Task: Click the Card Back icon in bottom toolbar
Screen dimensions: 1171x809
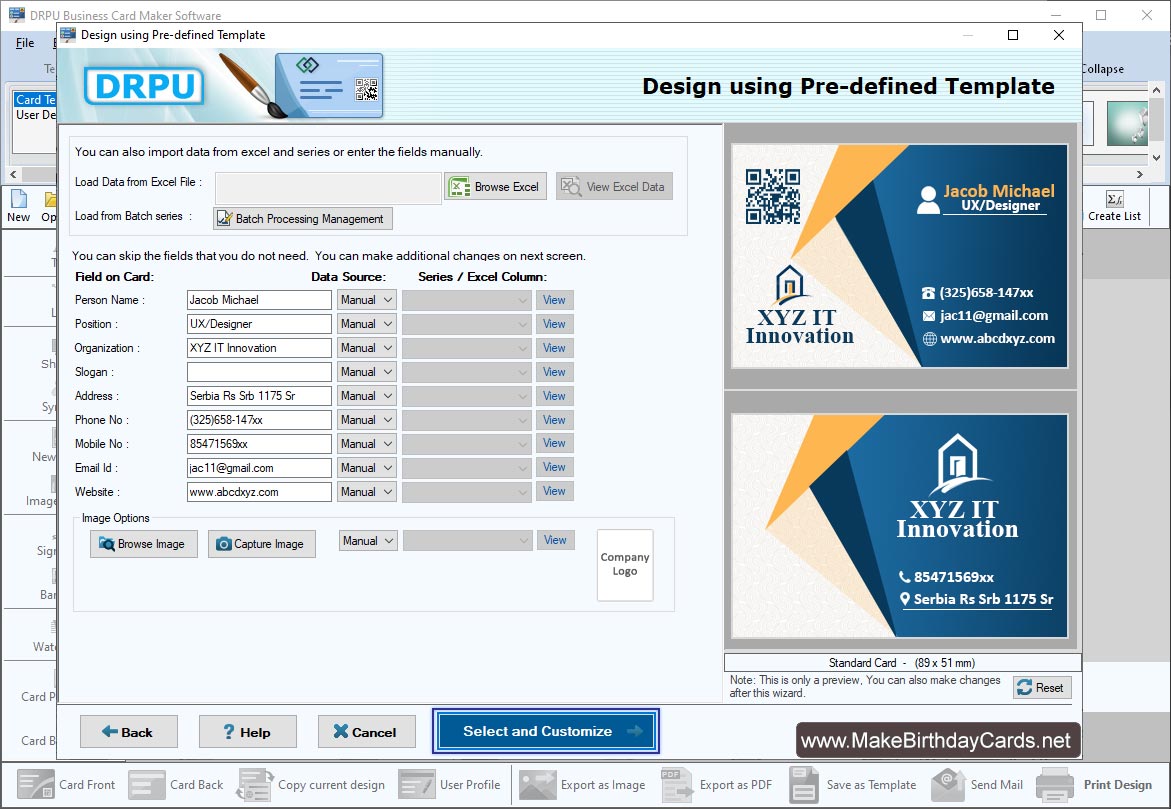Action: click(146, 784)
